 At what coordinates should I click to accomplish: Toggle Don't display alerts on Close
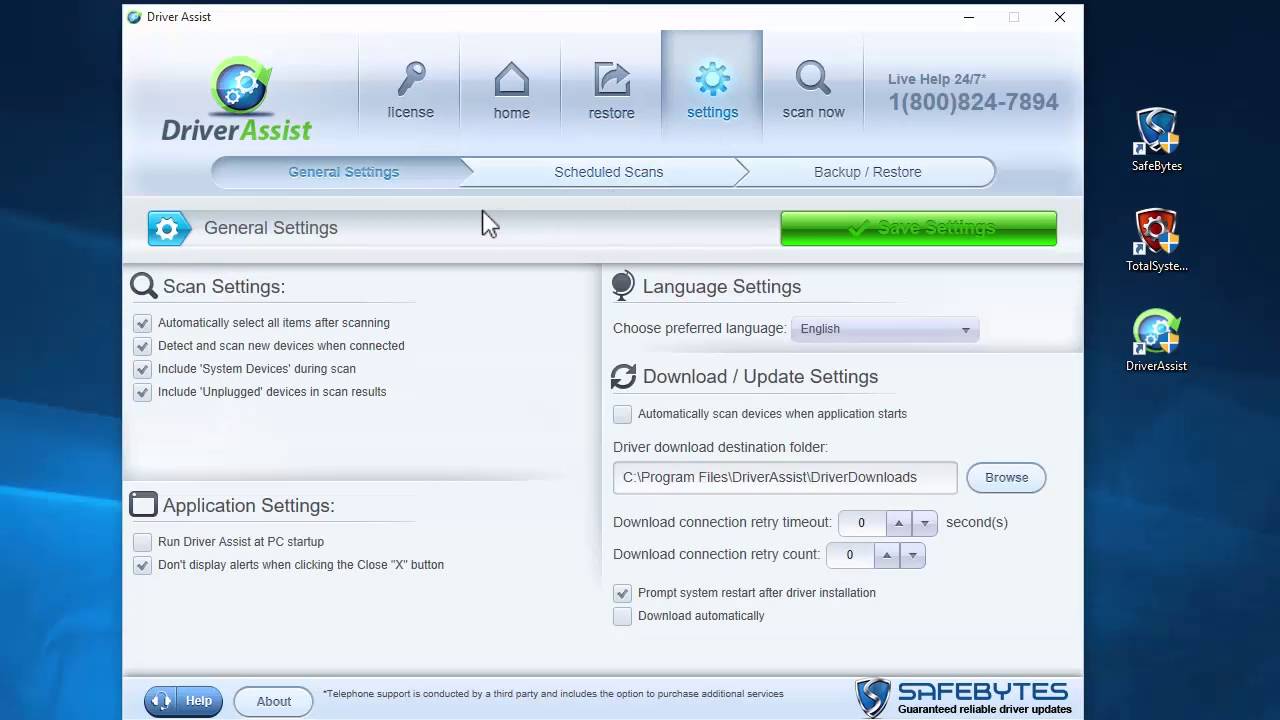142,565
